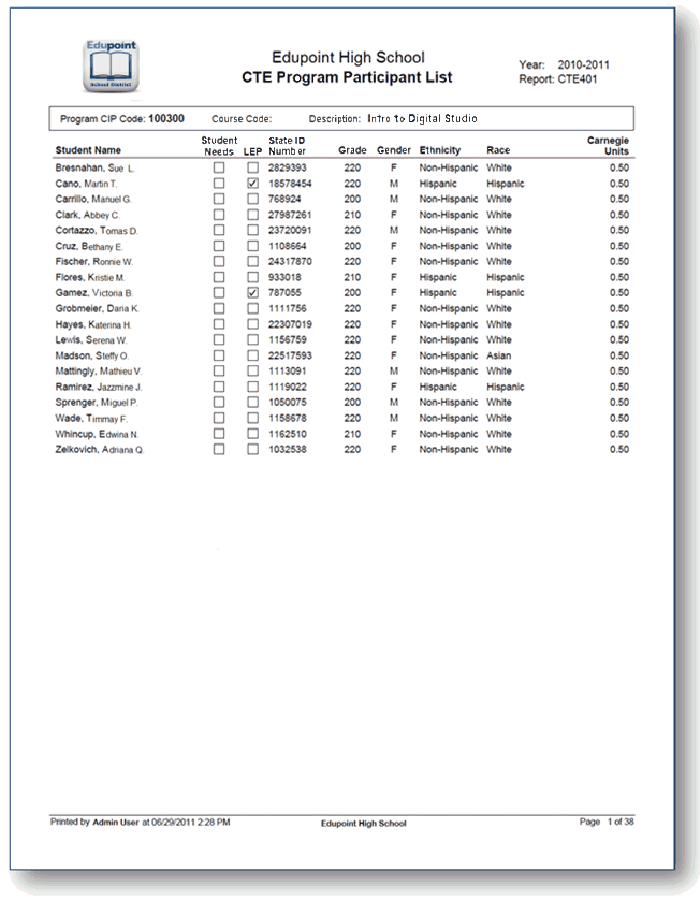
Task: Click the Student Name column header
Action: coord(88,150)
